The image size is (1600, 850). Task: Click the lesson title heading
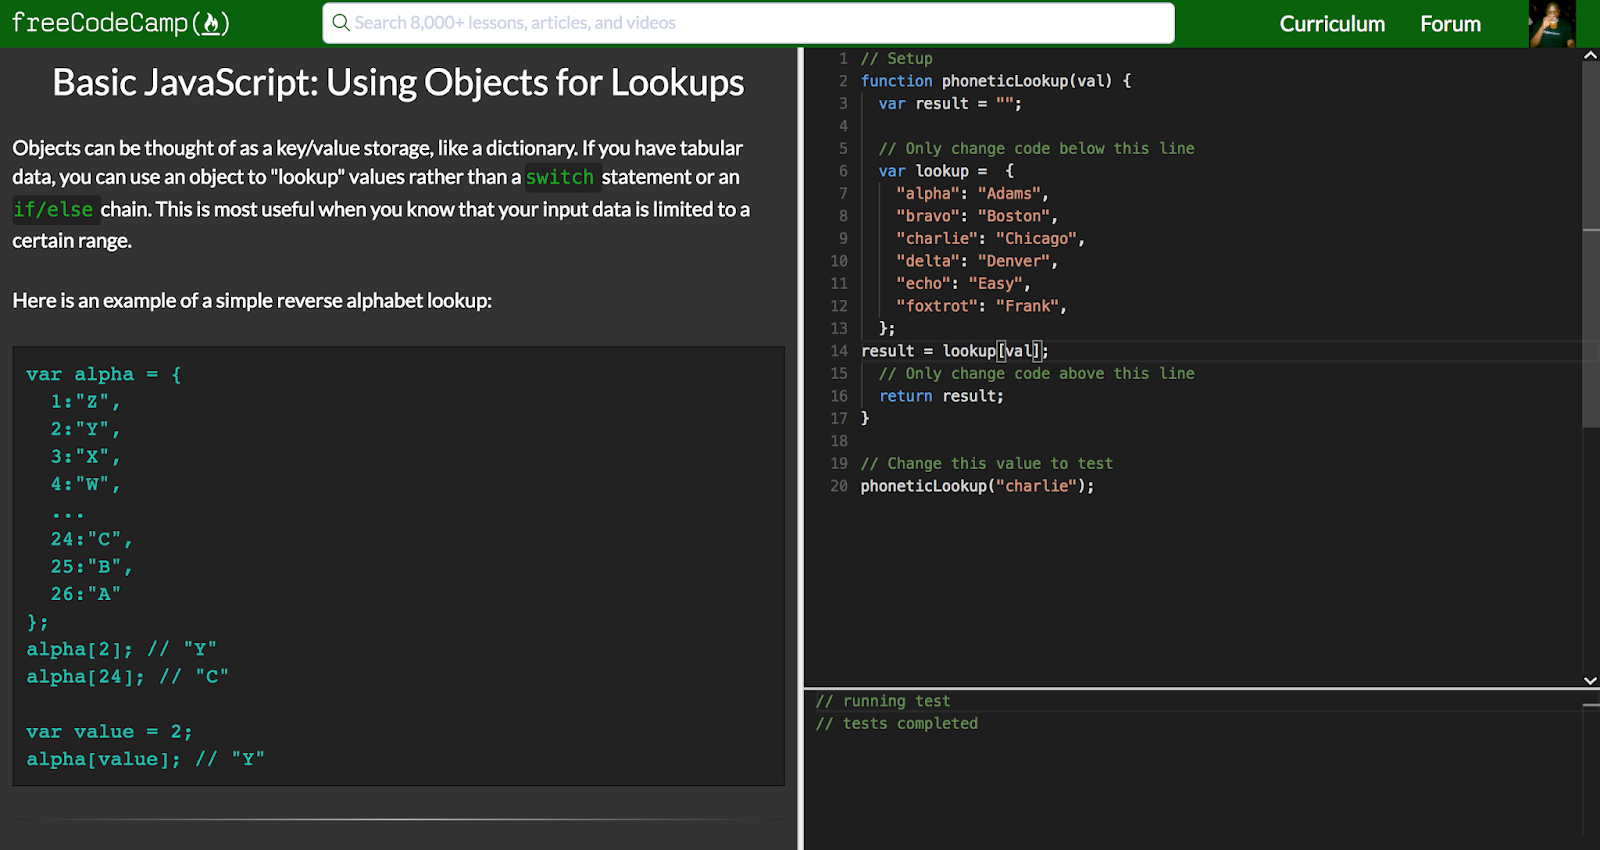pos(398,83)
